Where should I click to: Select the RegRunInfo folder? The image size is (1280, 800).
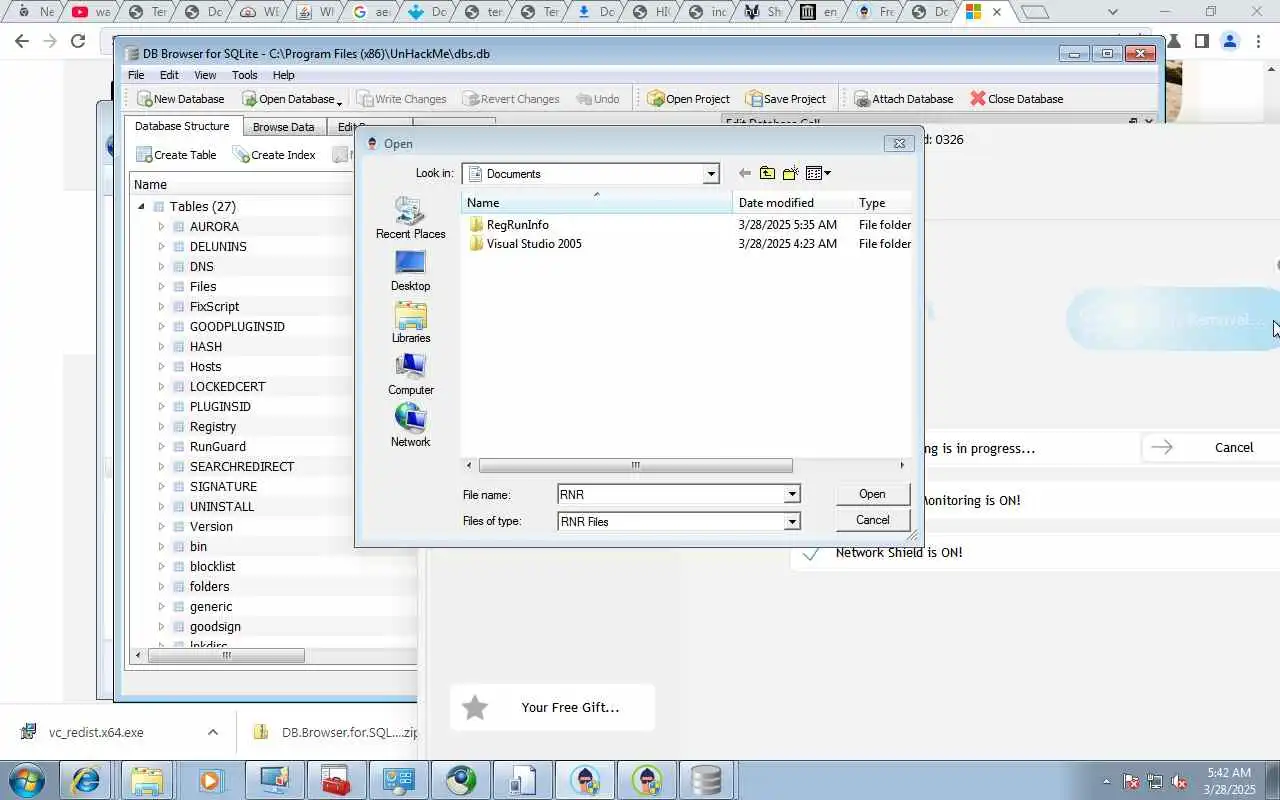pyautogui.click(x=517, y=225)
